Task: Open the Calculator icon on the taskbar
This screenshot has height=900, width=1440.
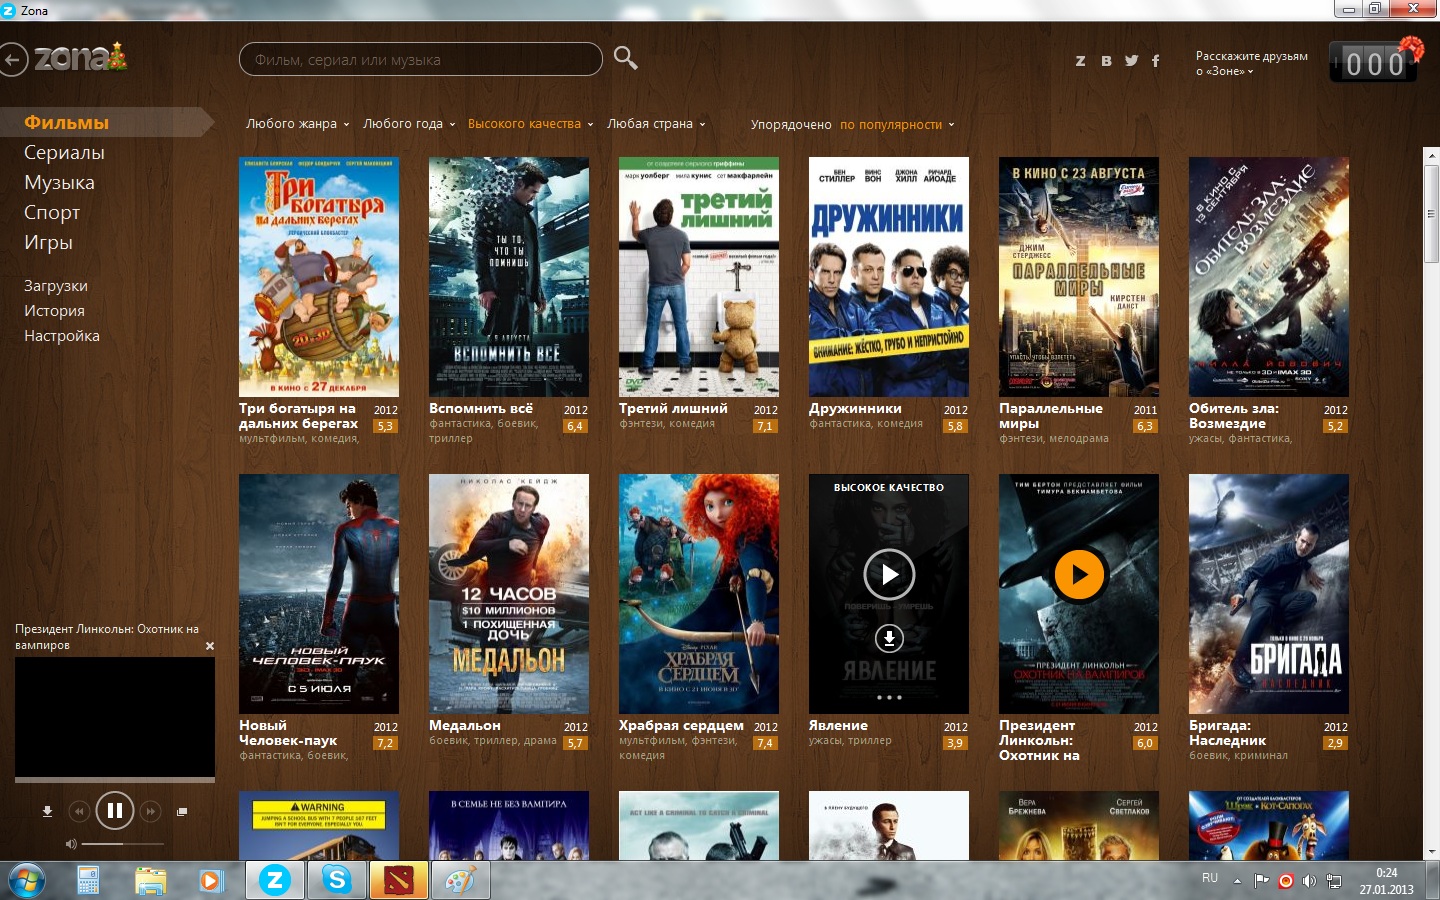Action: coord(88,881)
